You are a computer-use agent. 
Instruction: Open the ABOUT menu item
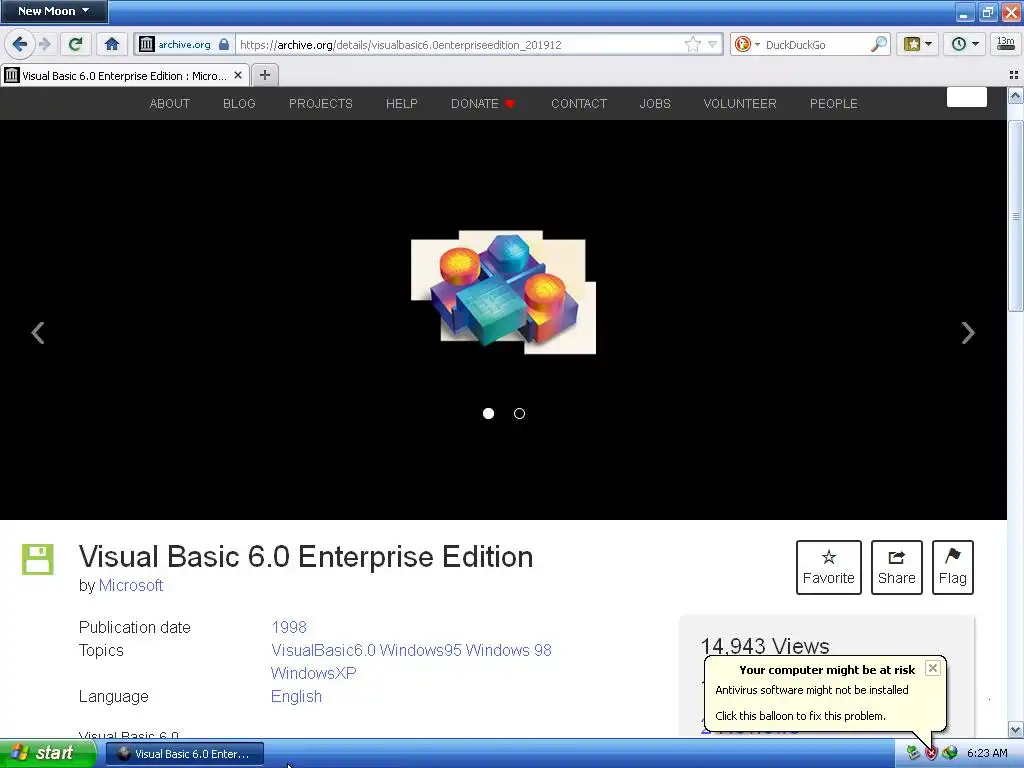[x=170, y=103]
